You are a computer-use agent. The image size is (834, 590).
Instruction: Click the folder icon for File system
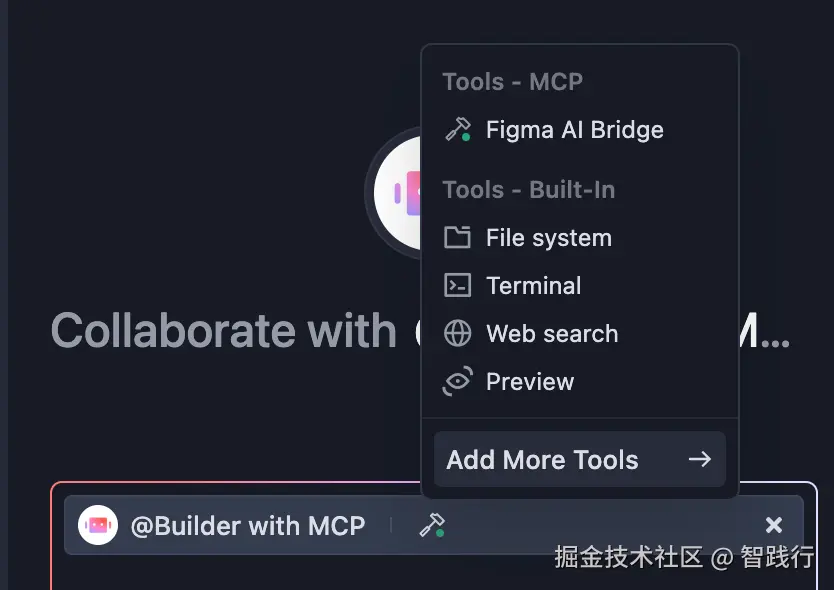coord(457,237)
